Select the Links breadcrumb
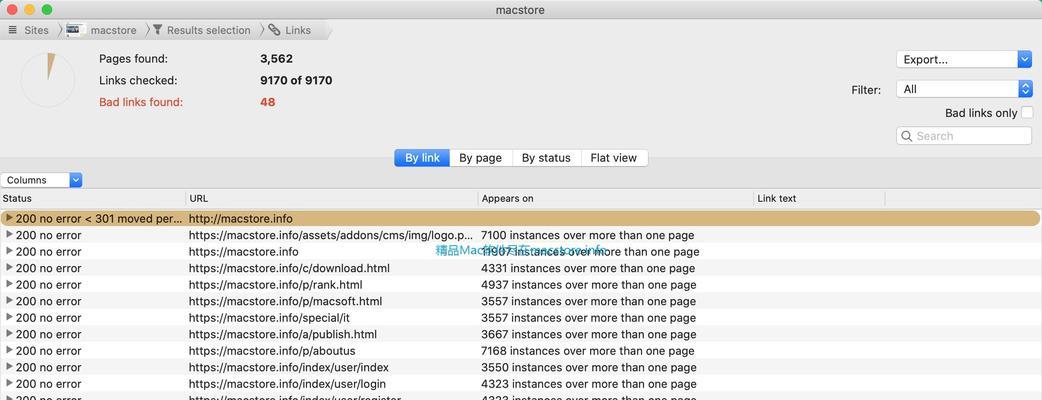1042x400 pixels. pyautogui.click(x=290, y=30)
